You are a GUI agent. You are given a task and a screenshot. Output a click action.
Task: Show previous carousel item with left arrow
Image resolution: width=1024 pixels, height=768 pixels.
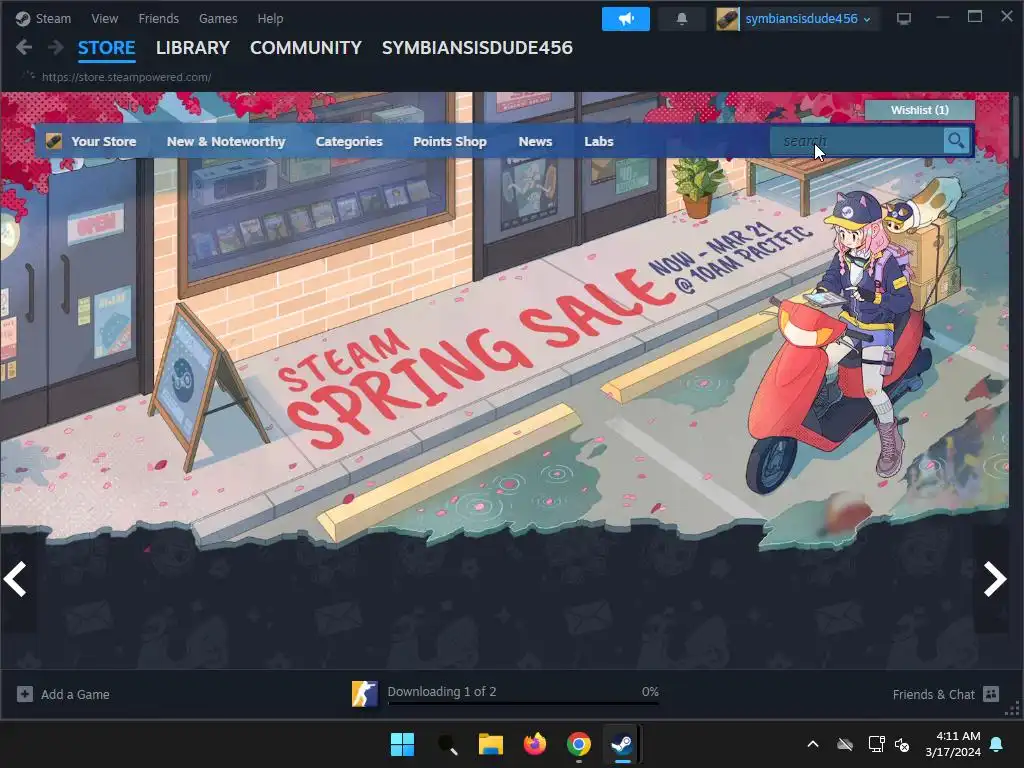click(x=16, y=579)
